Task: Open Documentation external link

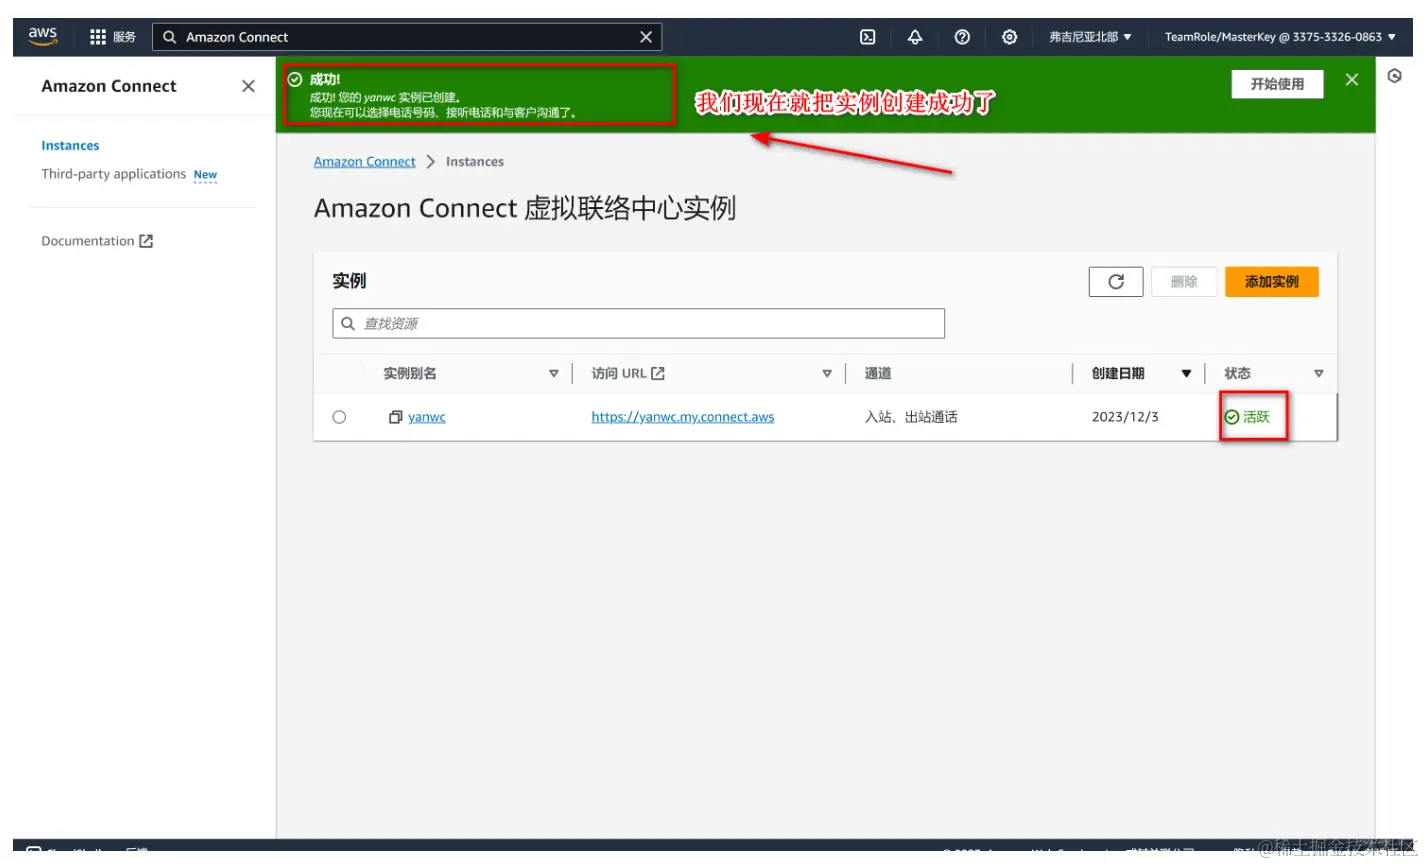Action: (97, 241)
